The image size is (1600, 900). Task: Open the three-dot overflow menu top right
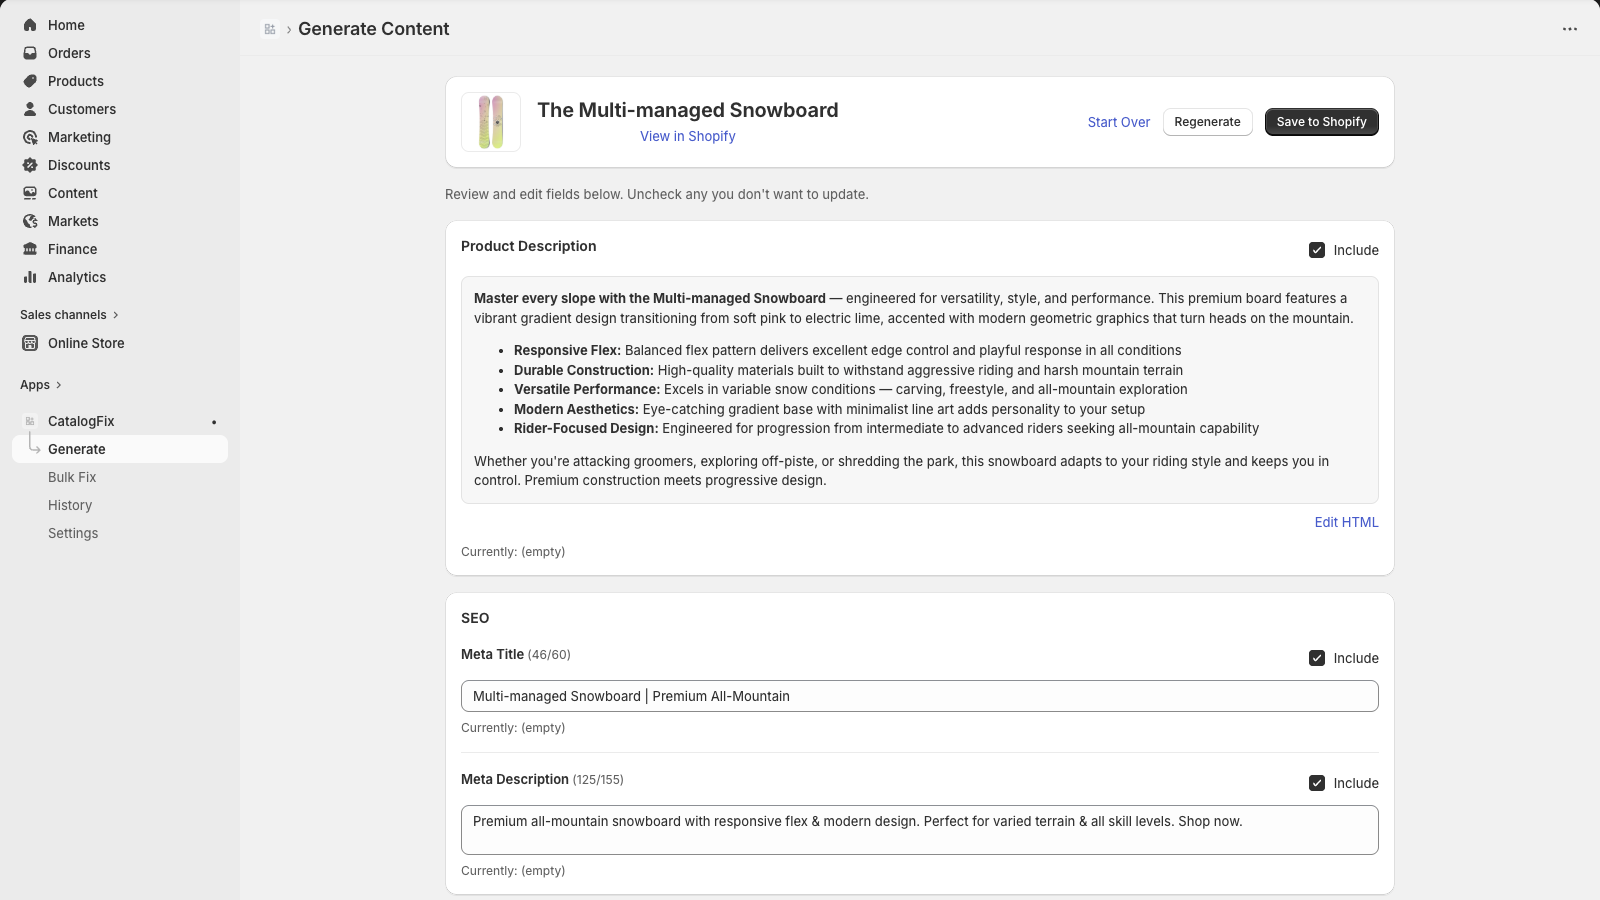[x=1568, y=29]
